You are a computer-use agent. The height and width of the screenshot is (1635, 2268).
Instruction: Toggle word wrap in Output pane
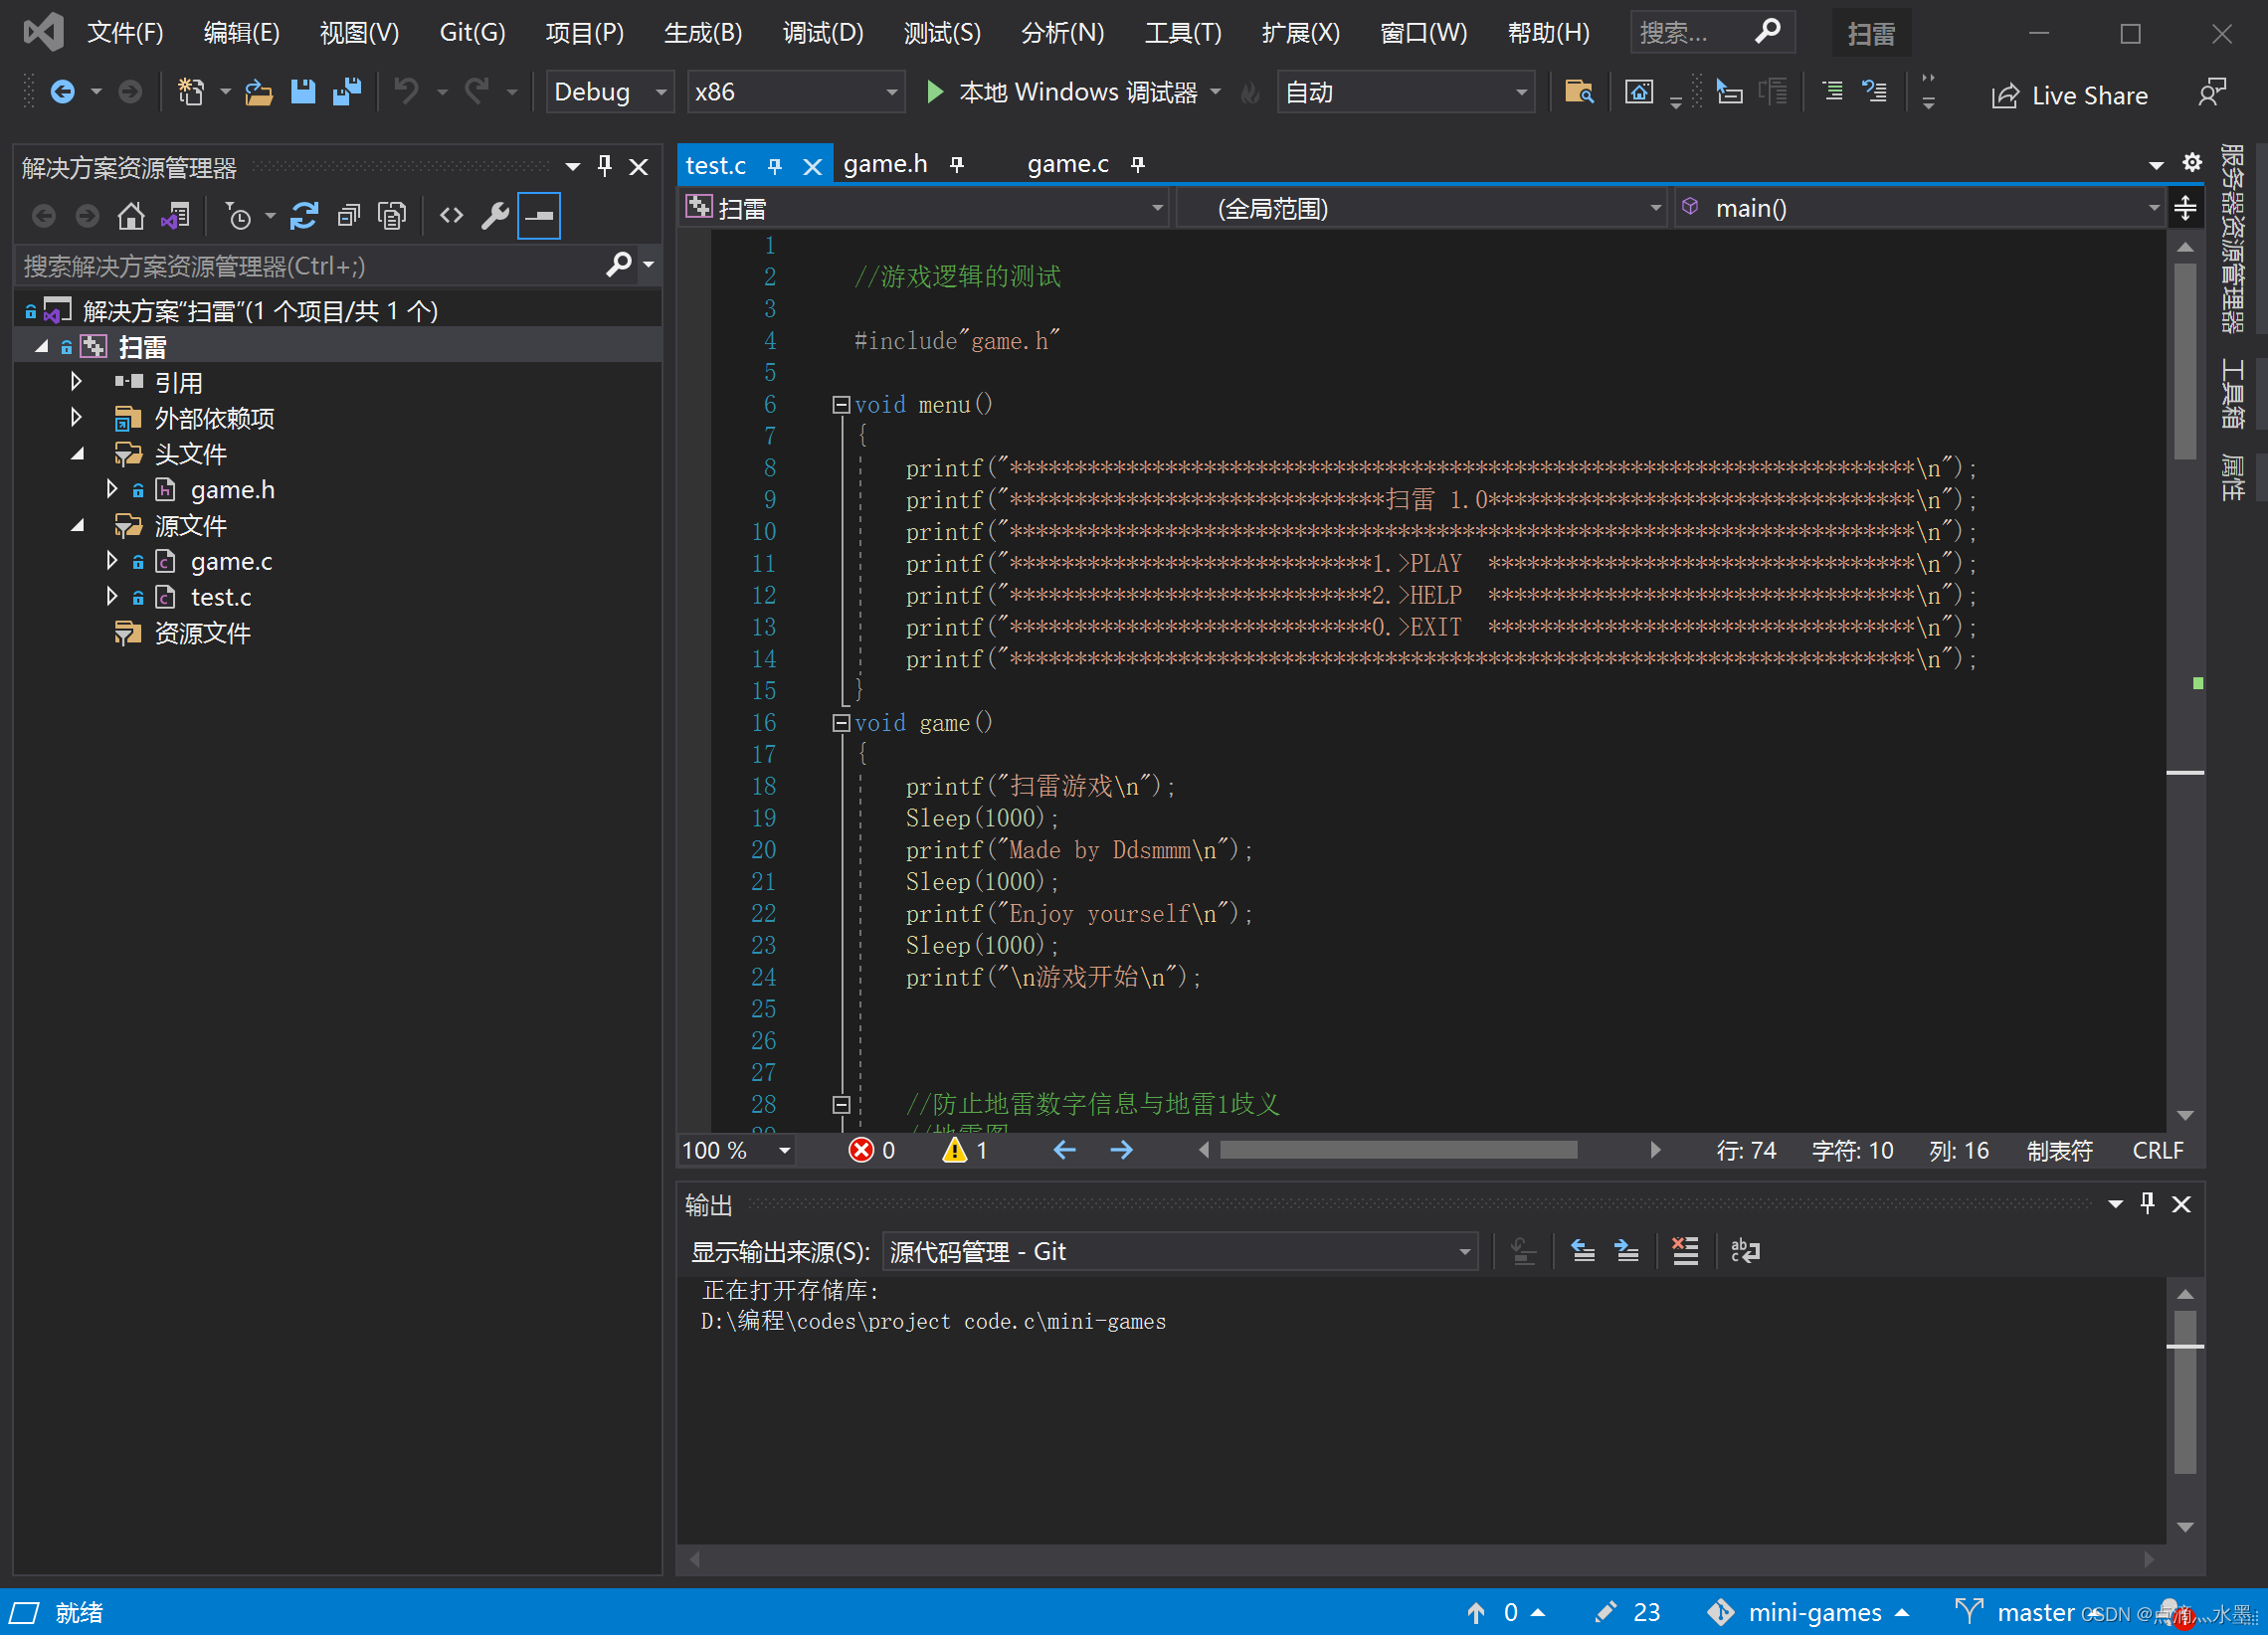[1745, 1251]
